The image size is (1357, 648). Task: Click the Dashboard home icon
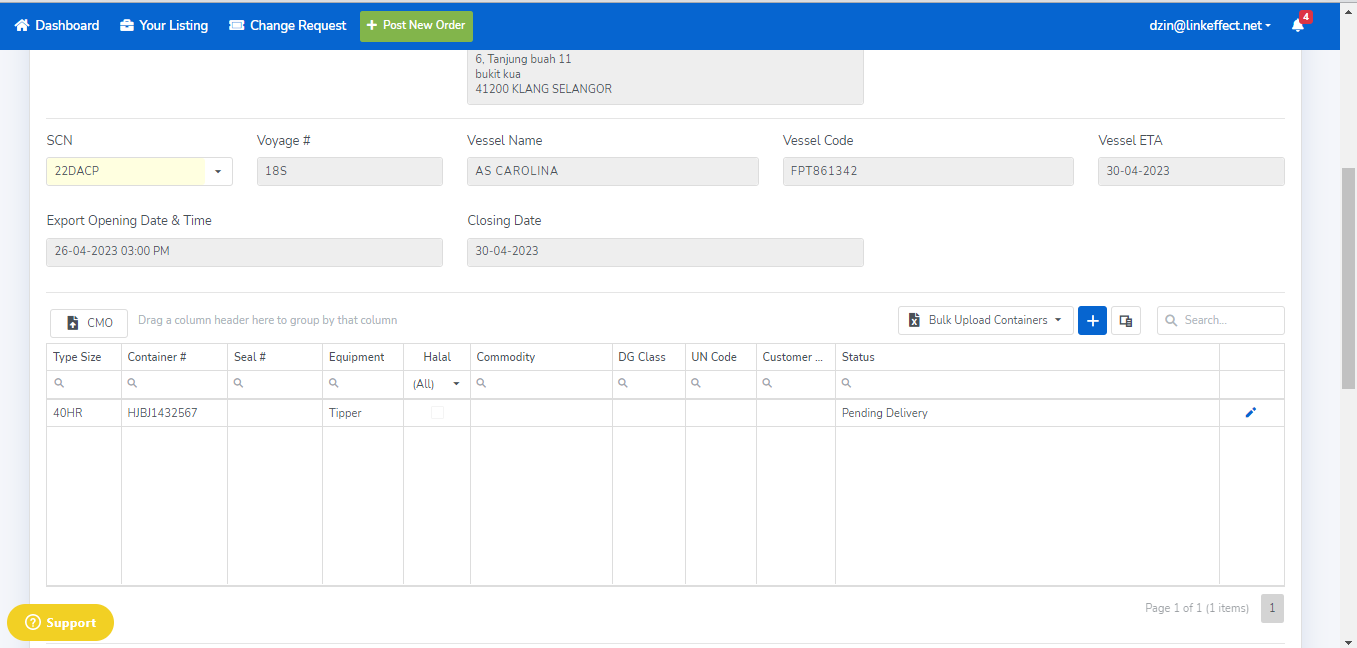[x=22, y=25]
